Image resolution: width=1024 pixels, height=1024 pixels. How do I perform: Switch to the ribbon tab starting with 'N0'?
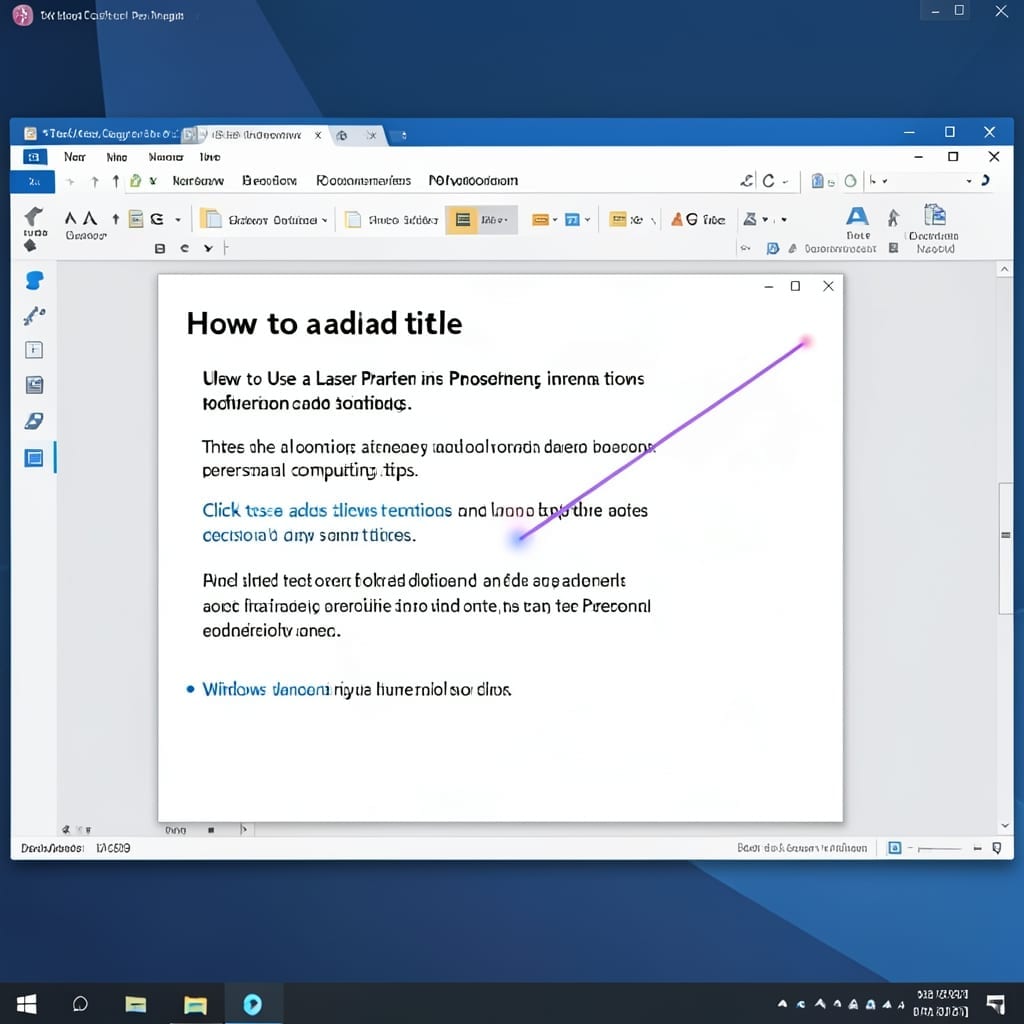pyautogui.click(x=473, y=180)
